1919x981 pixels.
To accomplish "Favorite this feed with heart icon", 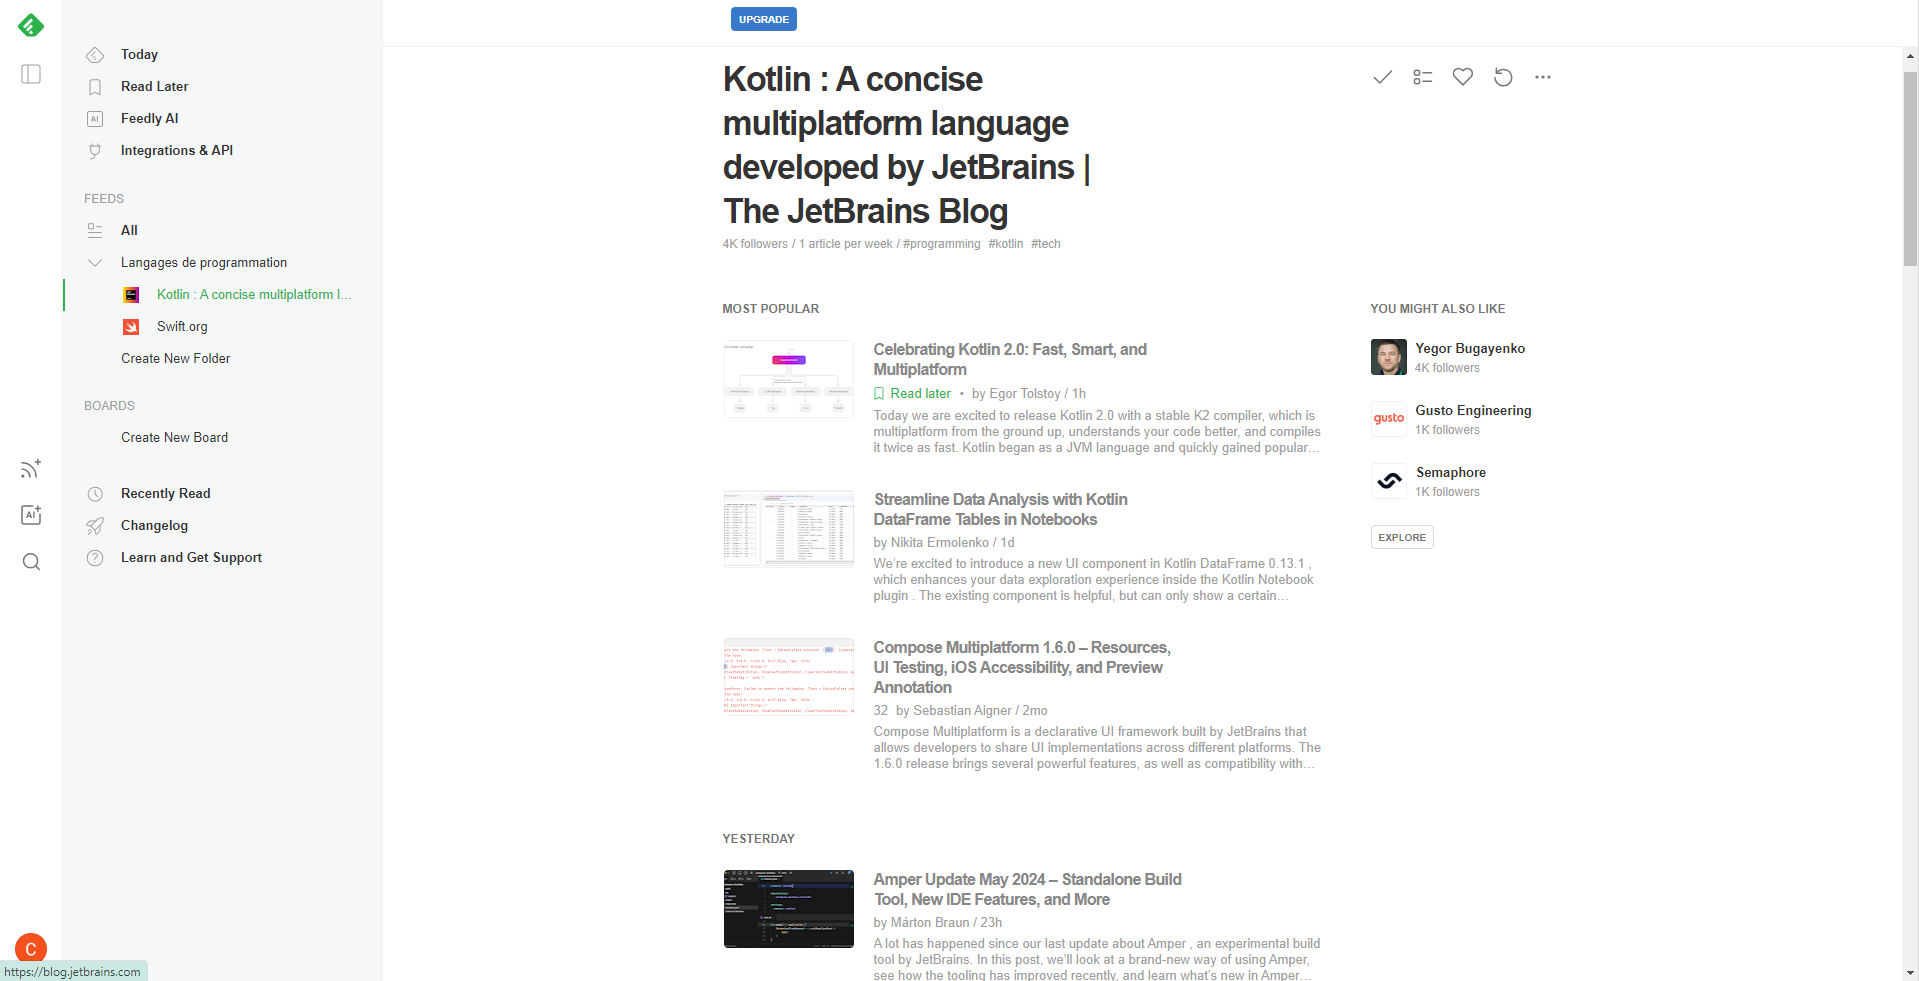I will point(1462,77).
